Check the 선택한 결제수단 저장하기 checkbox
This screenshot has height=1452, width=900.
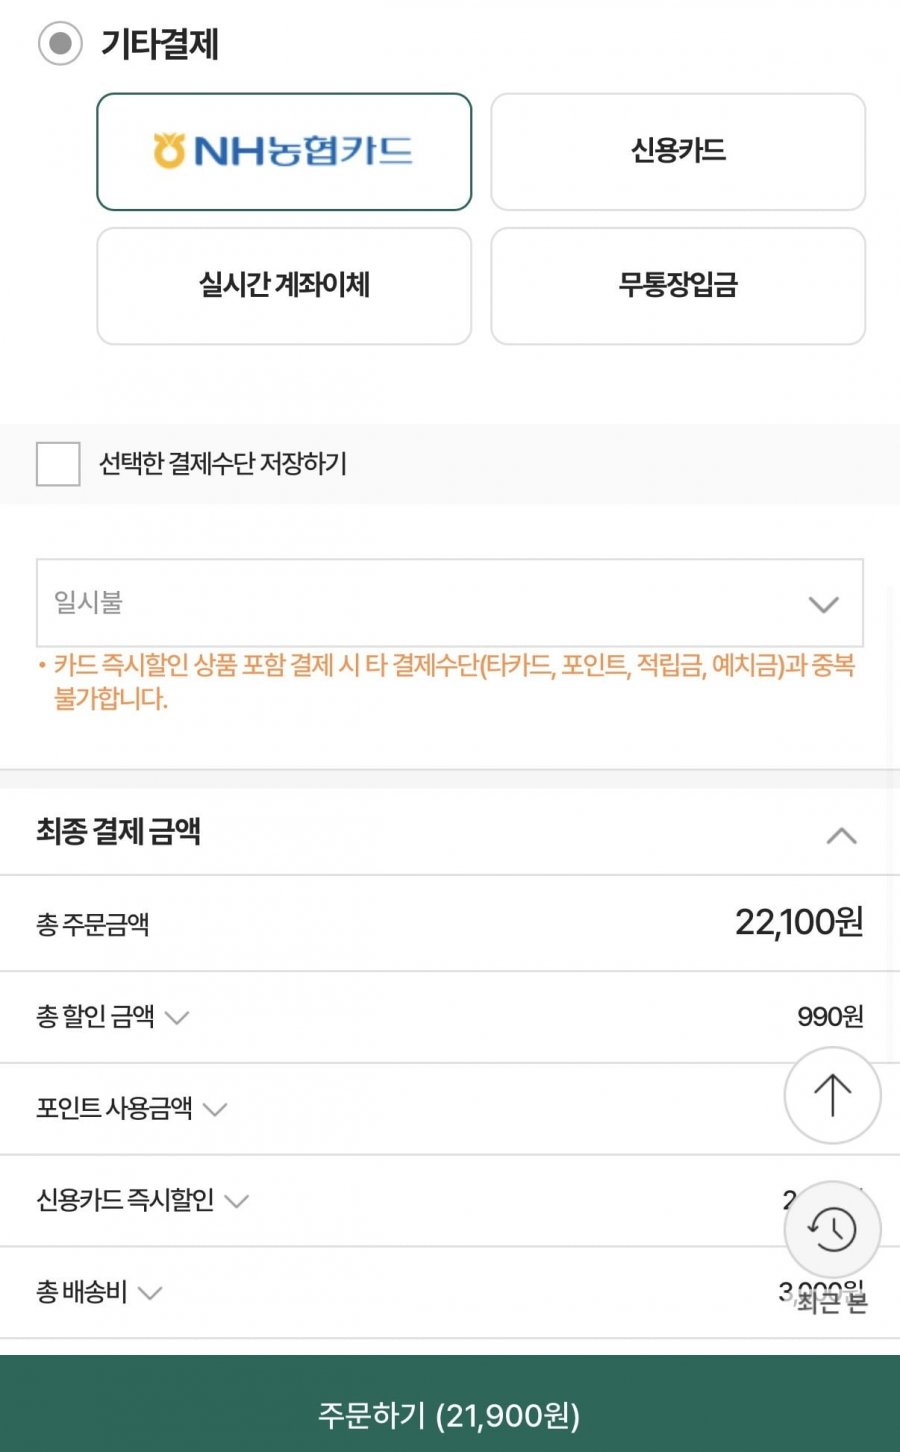[58, 464]
